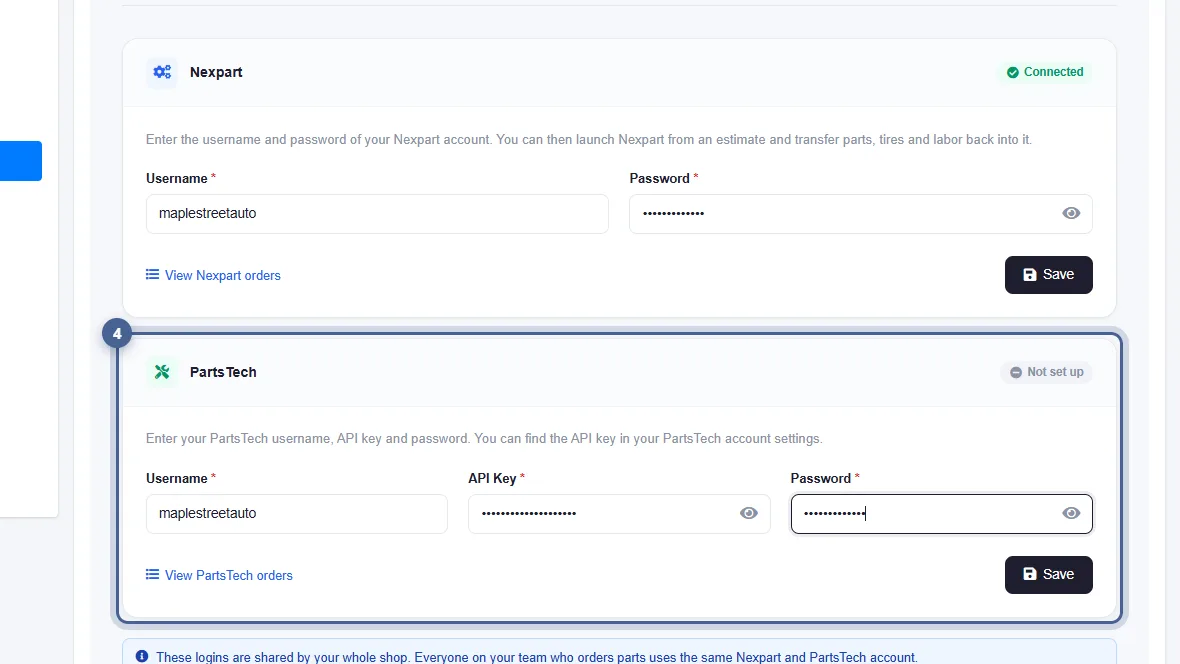Focus the Nexpart Username field

[377, 214]
